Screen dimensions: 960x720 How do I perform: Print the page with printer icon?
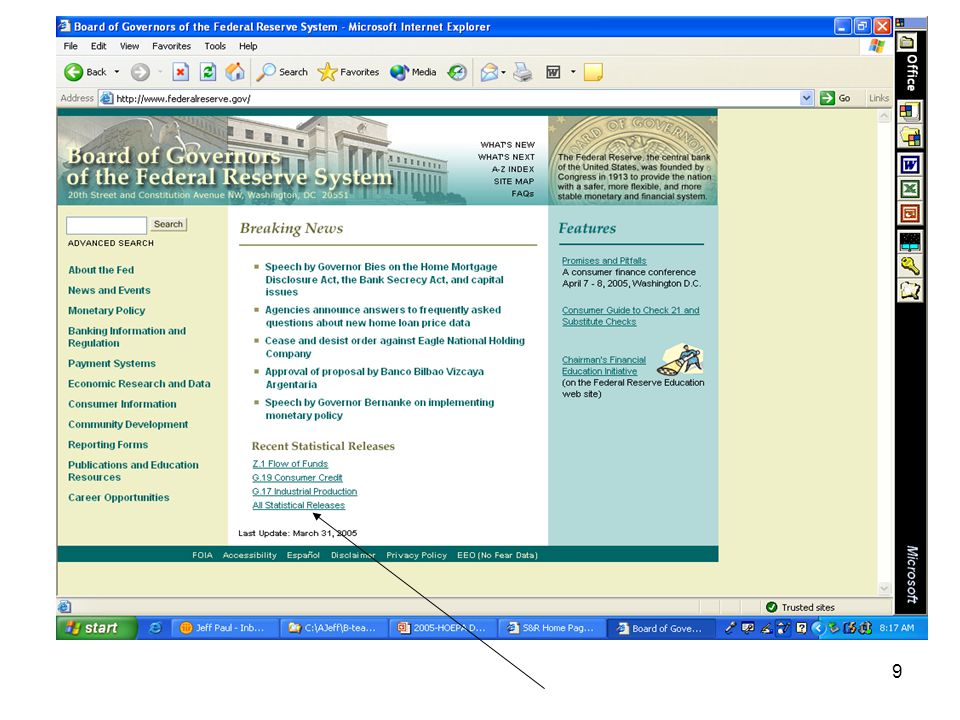pyautogui.click(x=523, y=72)
